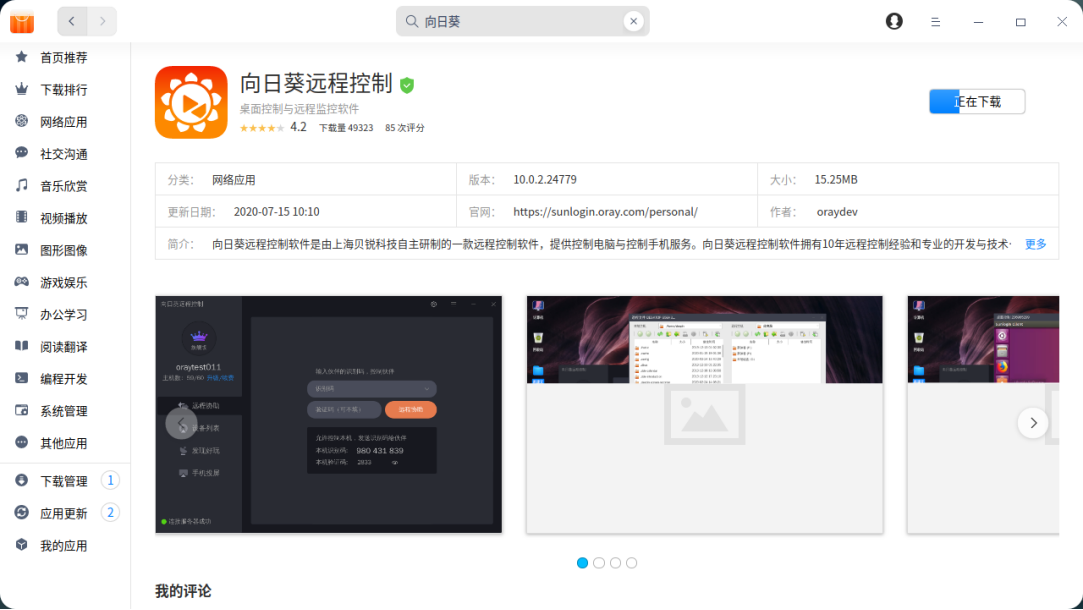
Task: Select 下载排行 crown icon in sidebar
Action: click(x=21, y=88)
